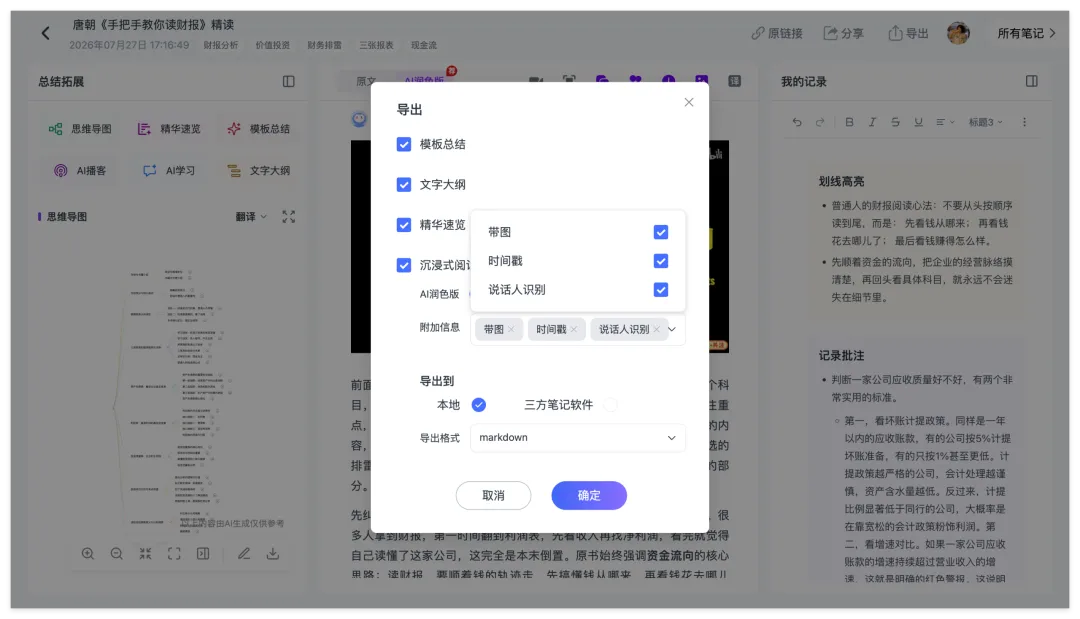
Task: Remove the 说话人识别 tag
Action: [656, 329]
